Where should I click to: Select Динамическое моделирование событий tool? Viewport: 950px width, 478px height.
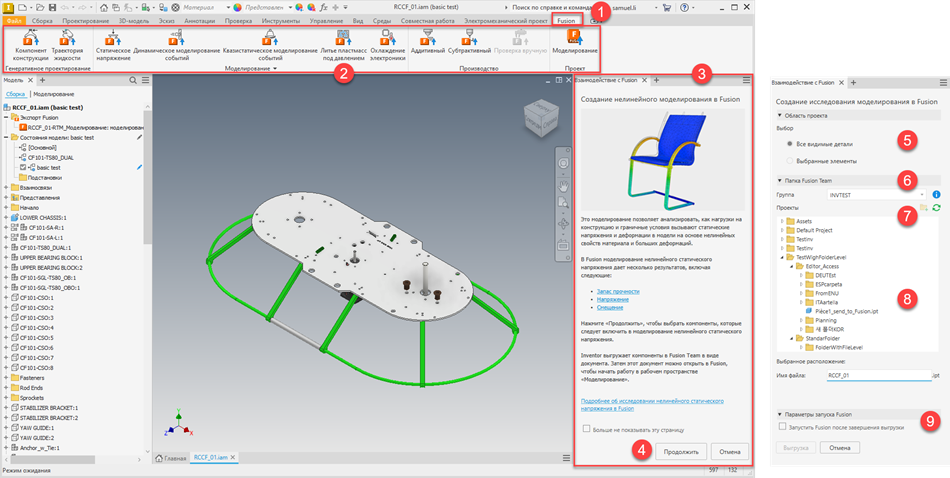(176, 46)
